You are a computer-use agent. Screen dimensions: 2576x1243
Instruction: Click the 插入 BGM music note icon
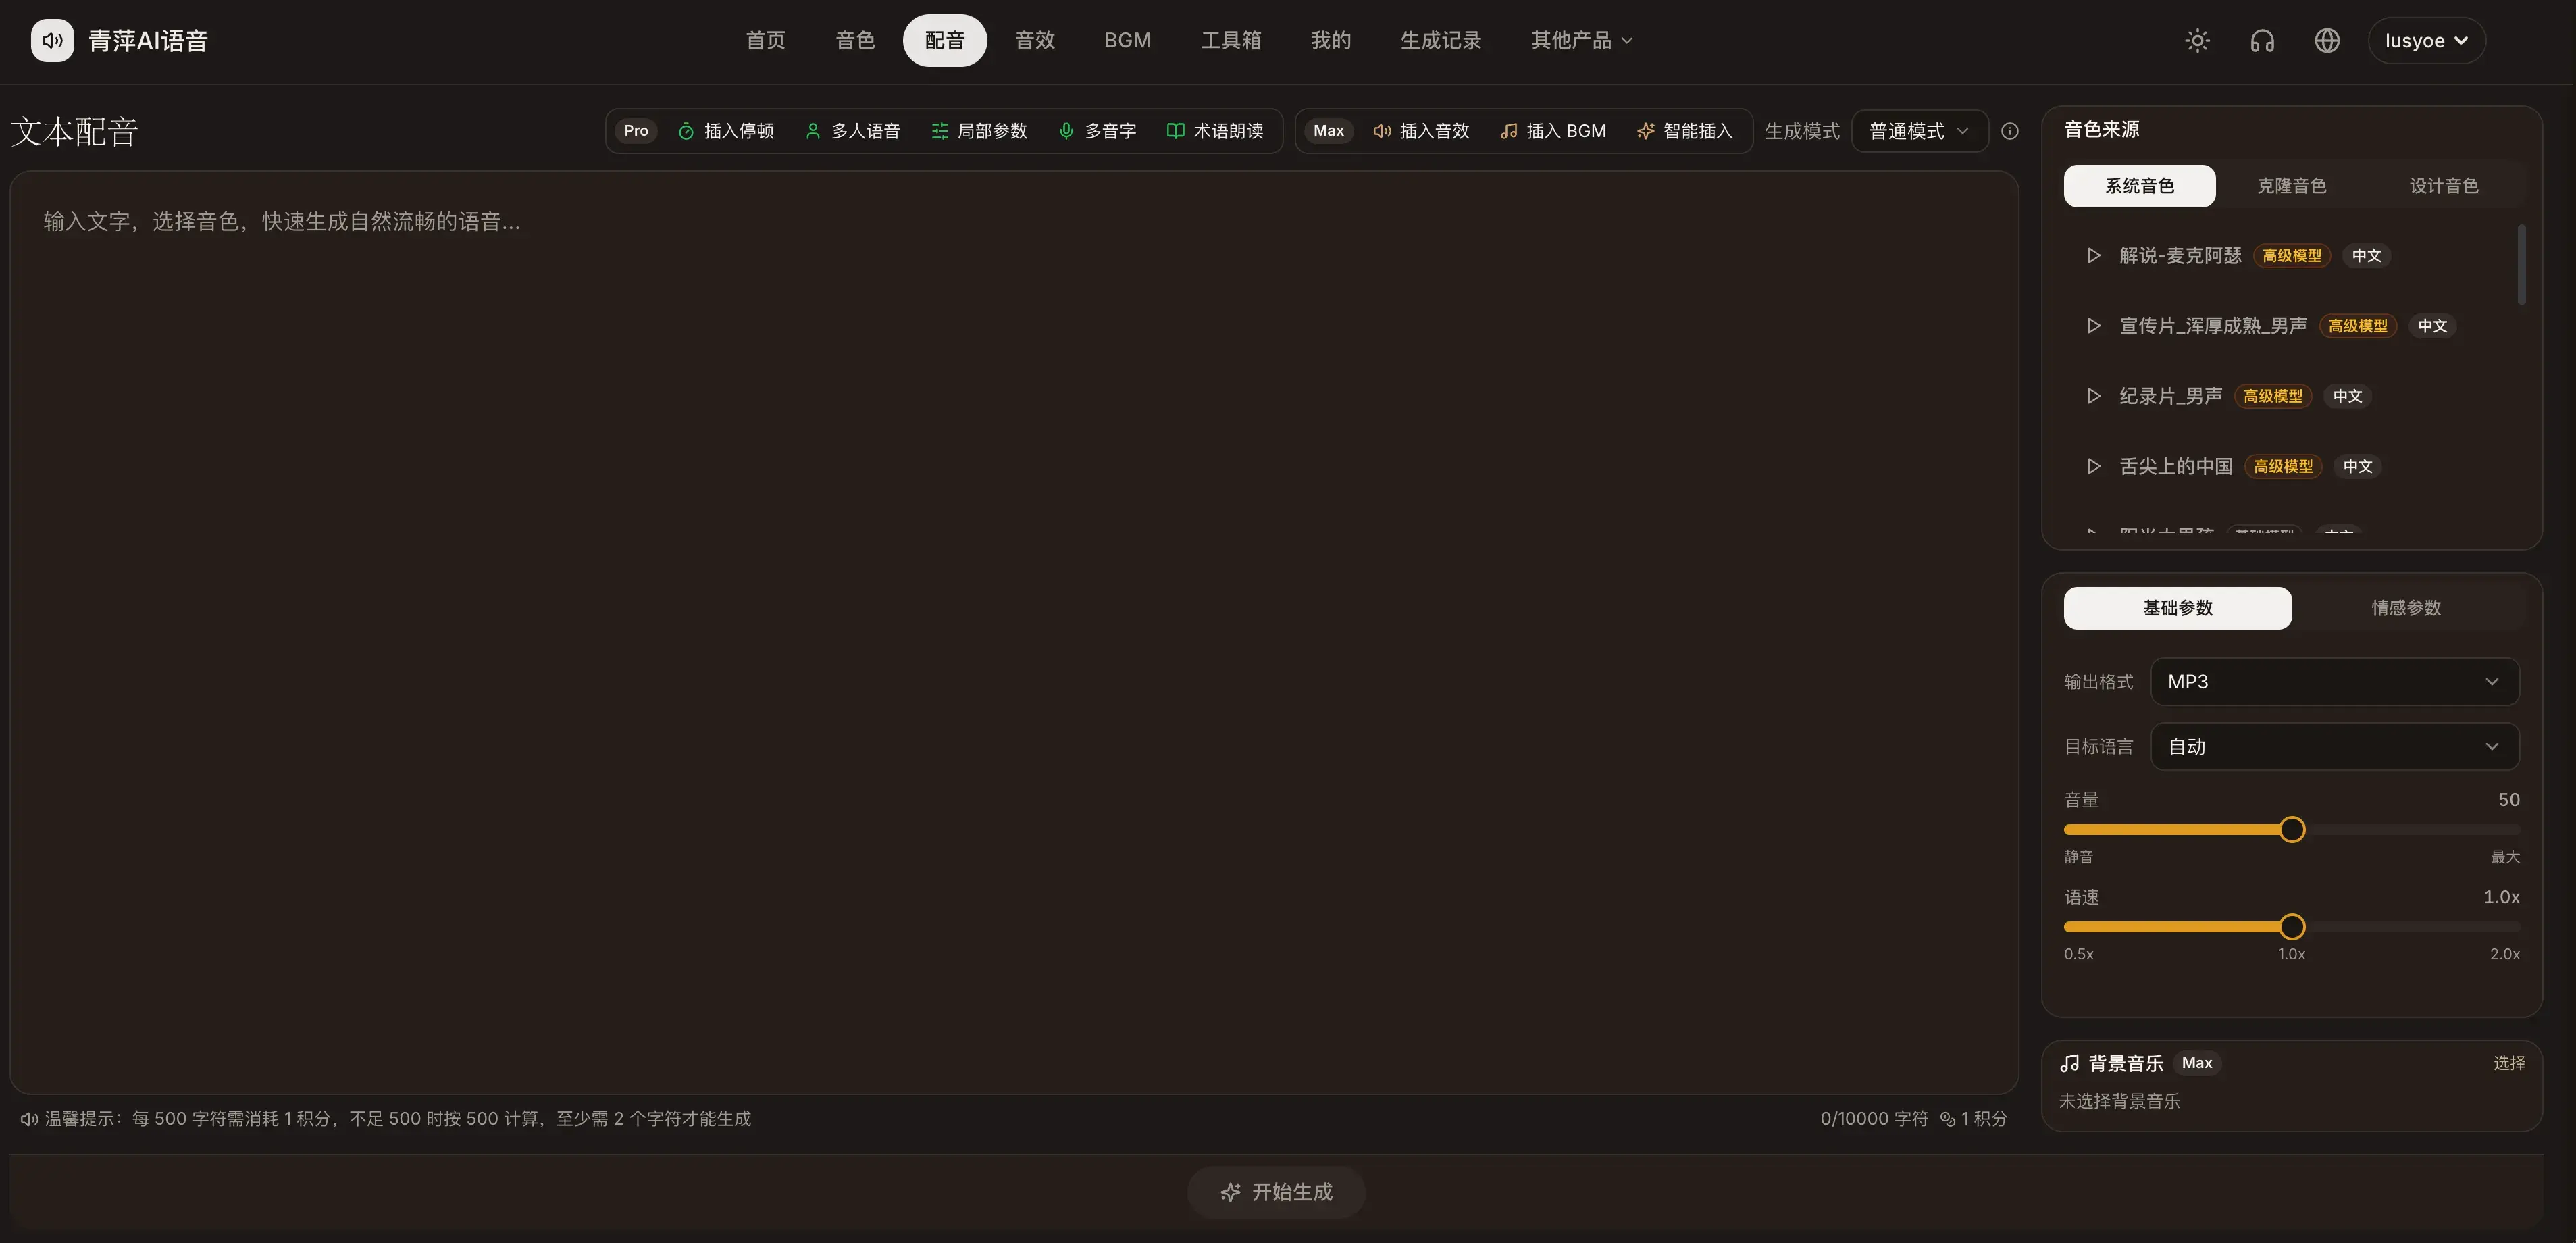point(1509,131)
